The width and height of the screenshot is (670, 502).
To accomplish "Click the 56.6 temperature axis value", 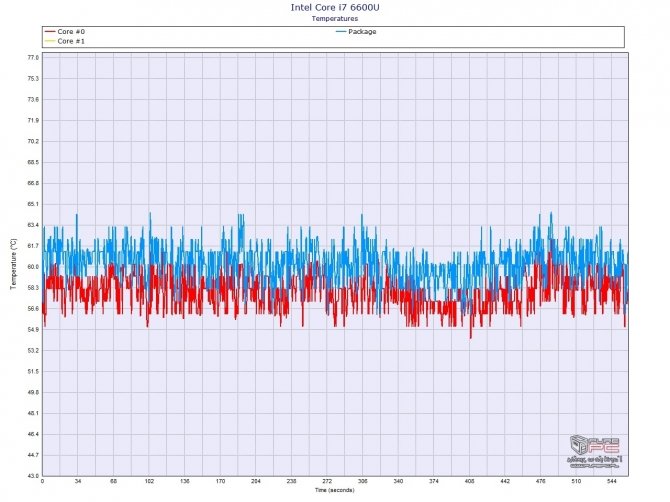I will coord(33,309).
